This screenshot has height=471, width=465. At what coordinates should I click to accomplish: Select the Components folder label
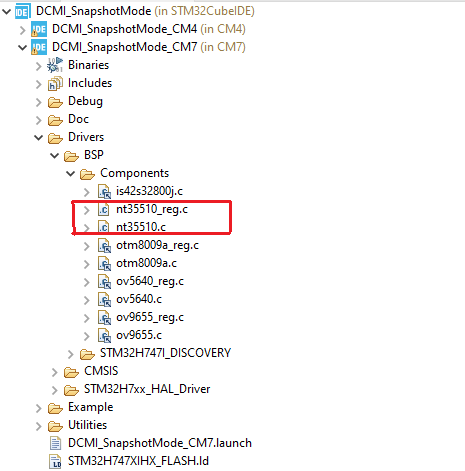[134, 173]
